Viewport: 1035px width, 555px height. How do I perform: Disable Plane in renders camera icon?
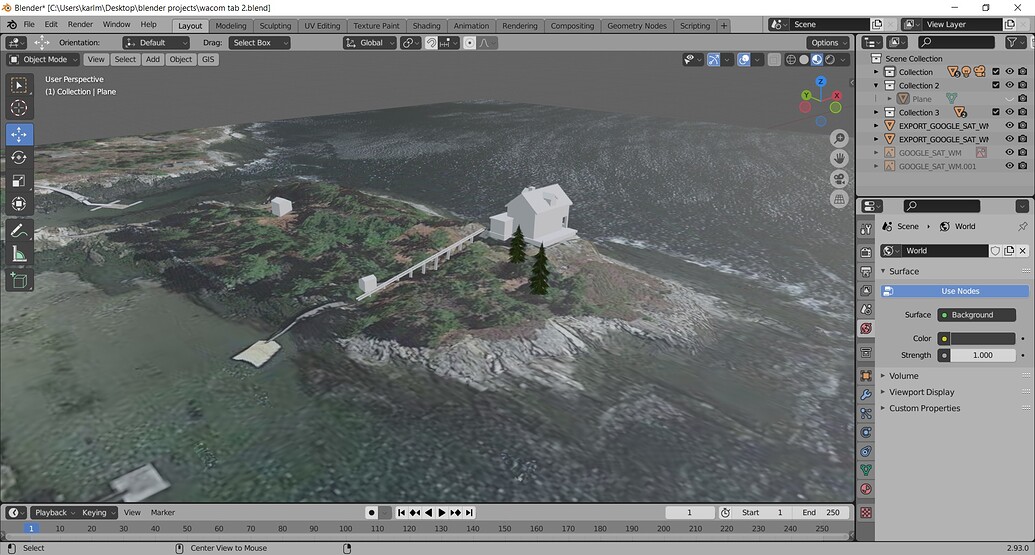[1022, 99]
